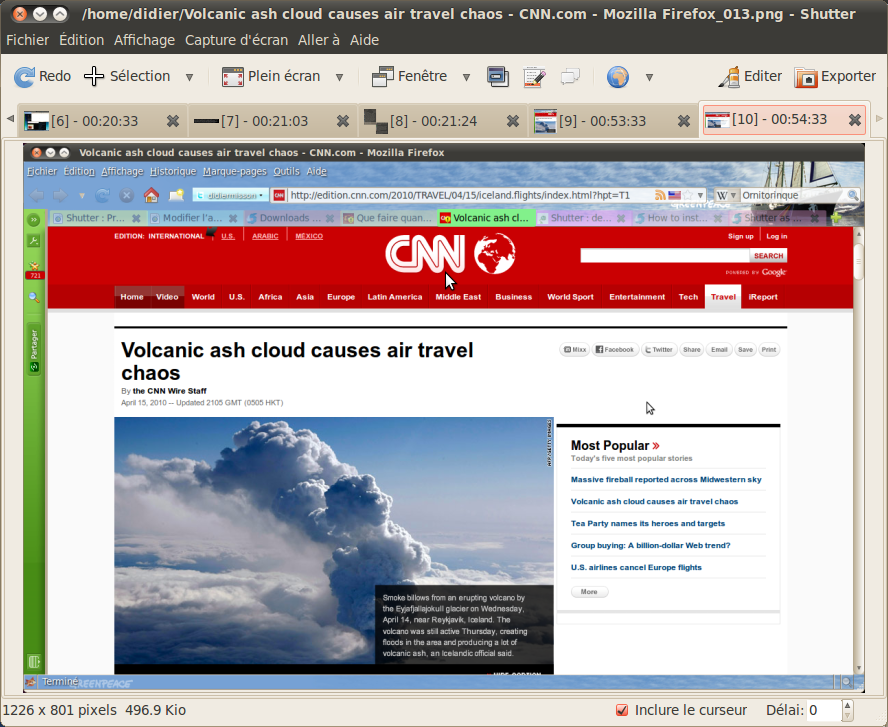888x727 pixels.
Task: Click the back arrow in the captured Firefox toolbar
Action: (37, 195)
